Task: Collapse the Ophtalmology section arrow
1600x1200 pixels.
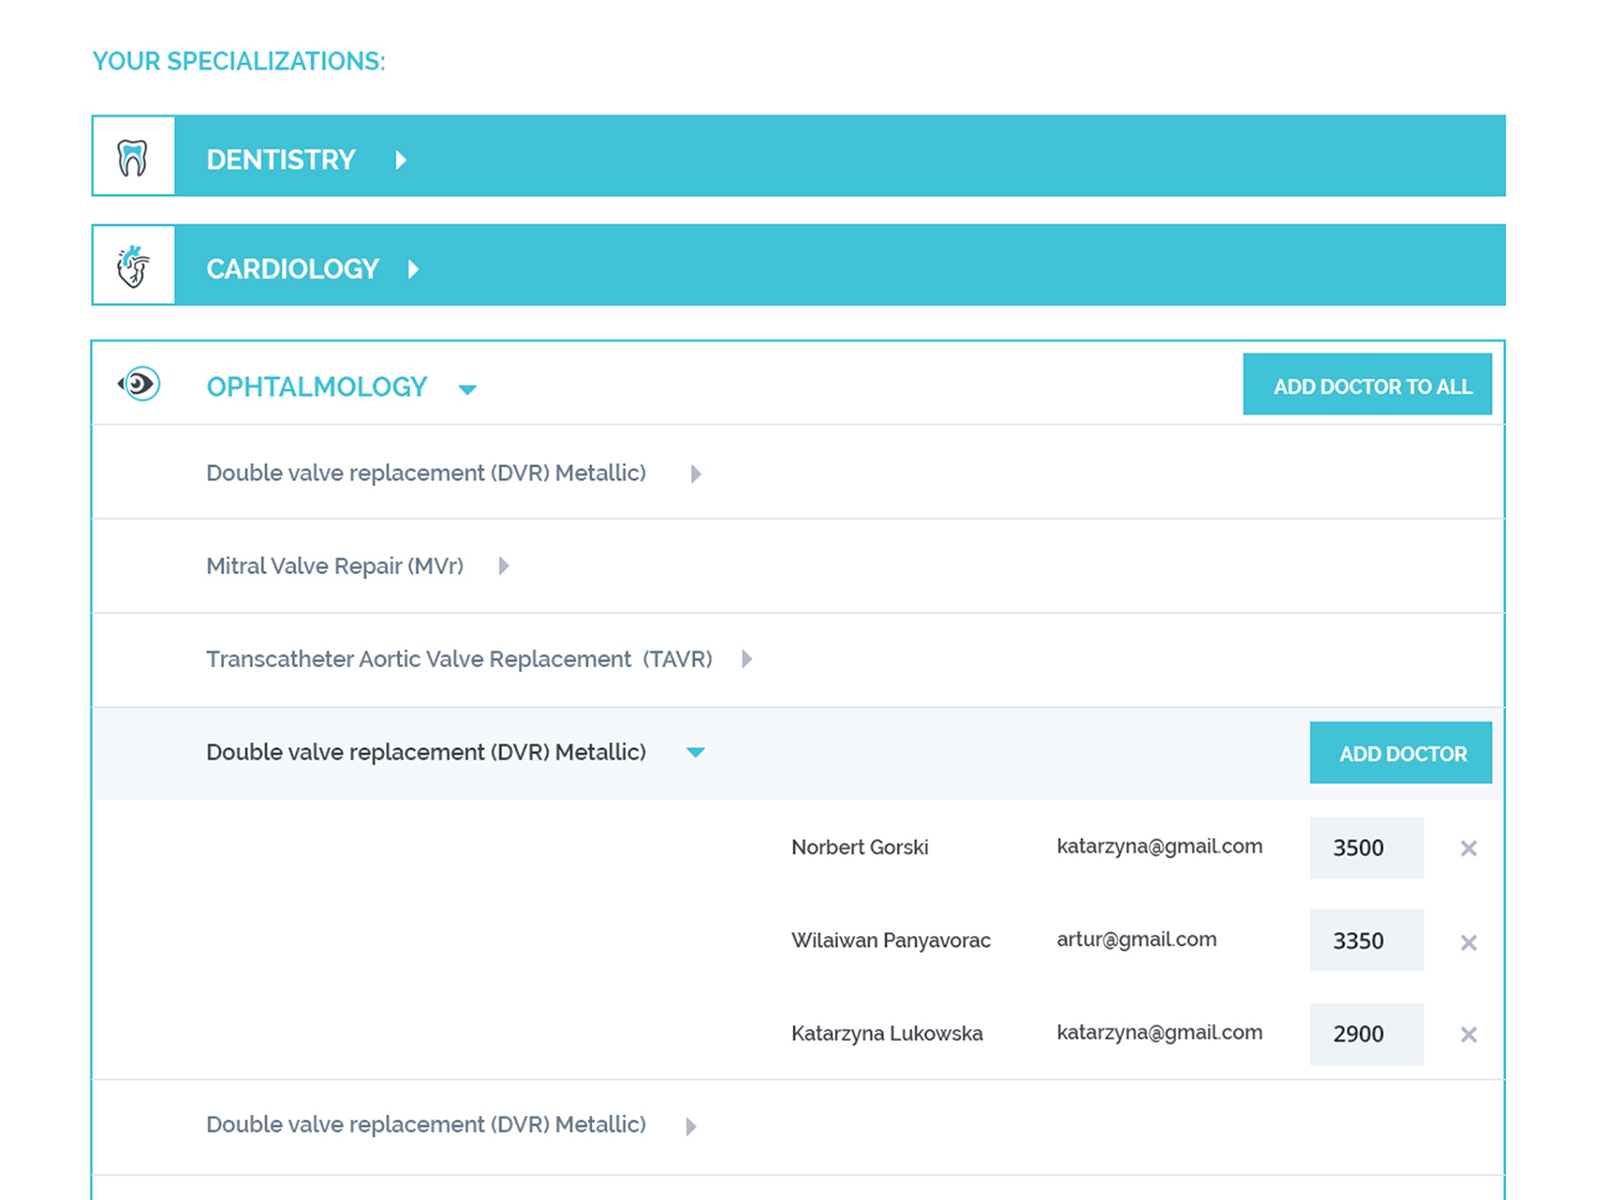Action: 467,389
